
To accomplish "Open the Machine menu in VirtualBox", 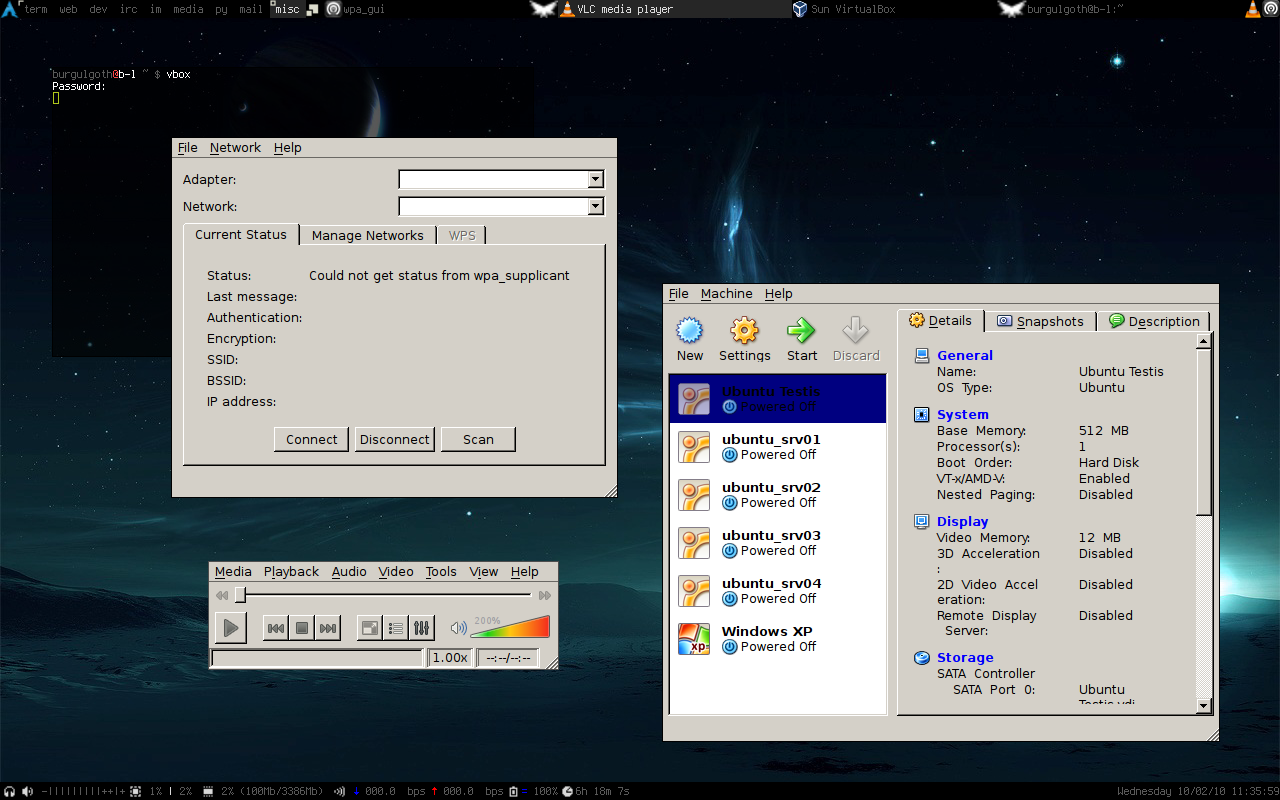I will (x=726, y=293).
